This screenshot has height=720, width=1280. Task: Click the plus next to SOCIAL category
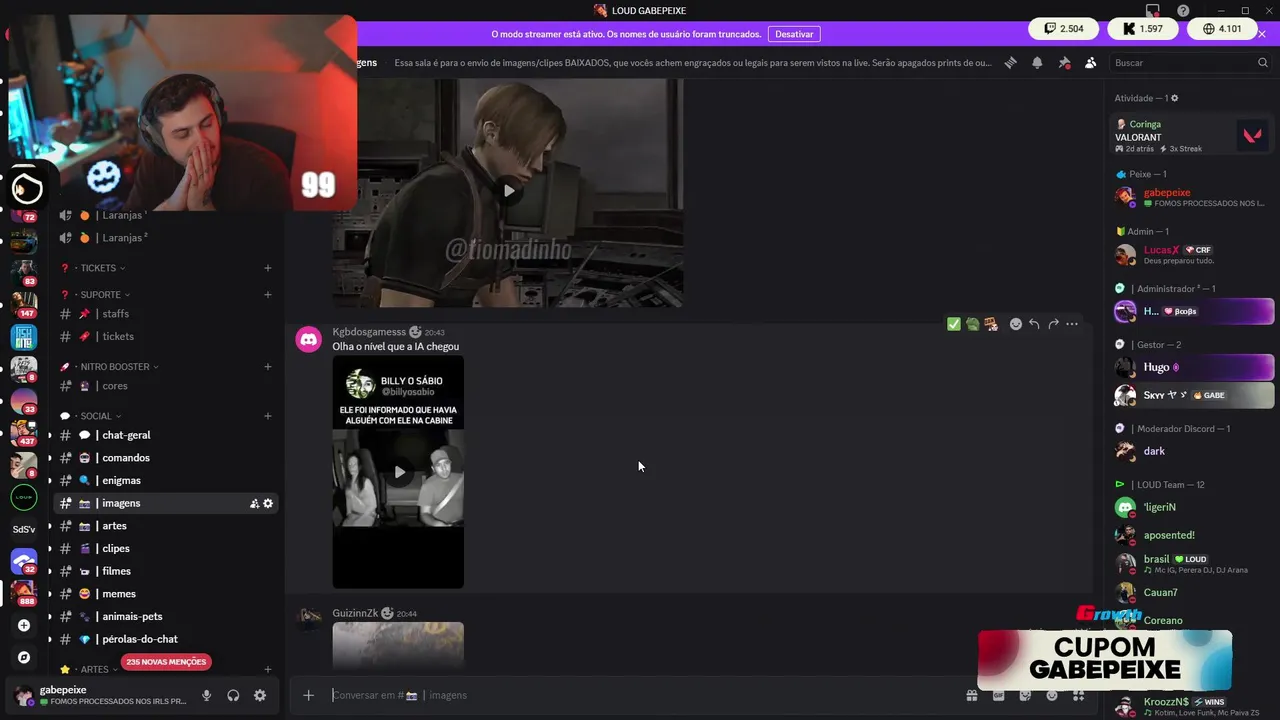point(267,416)
